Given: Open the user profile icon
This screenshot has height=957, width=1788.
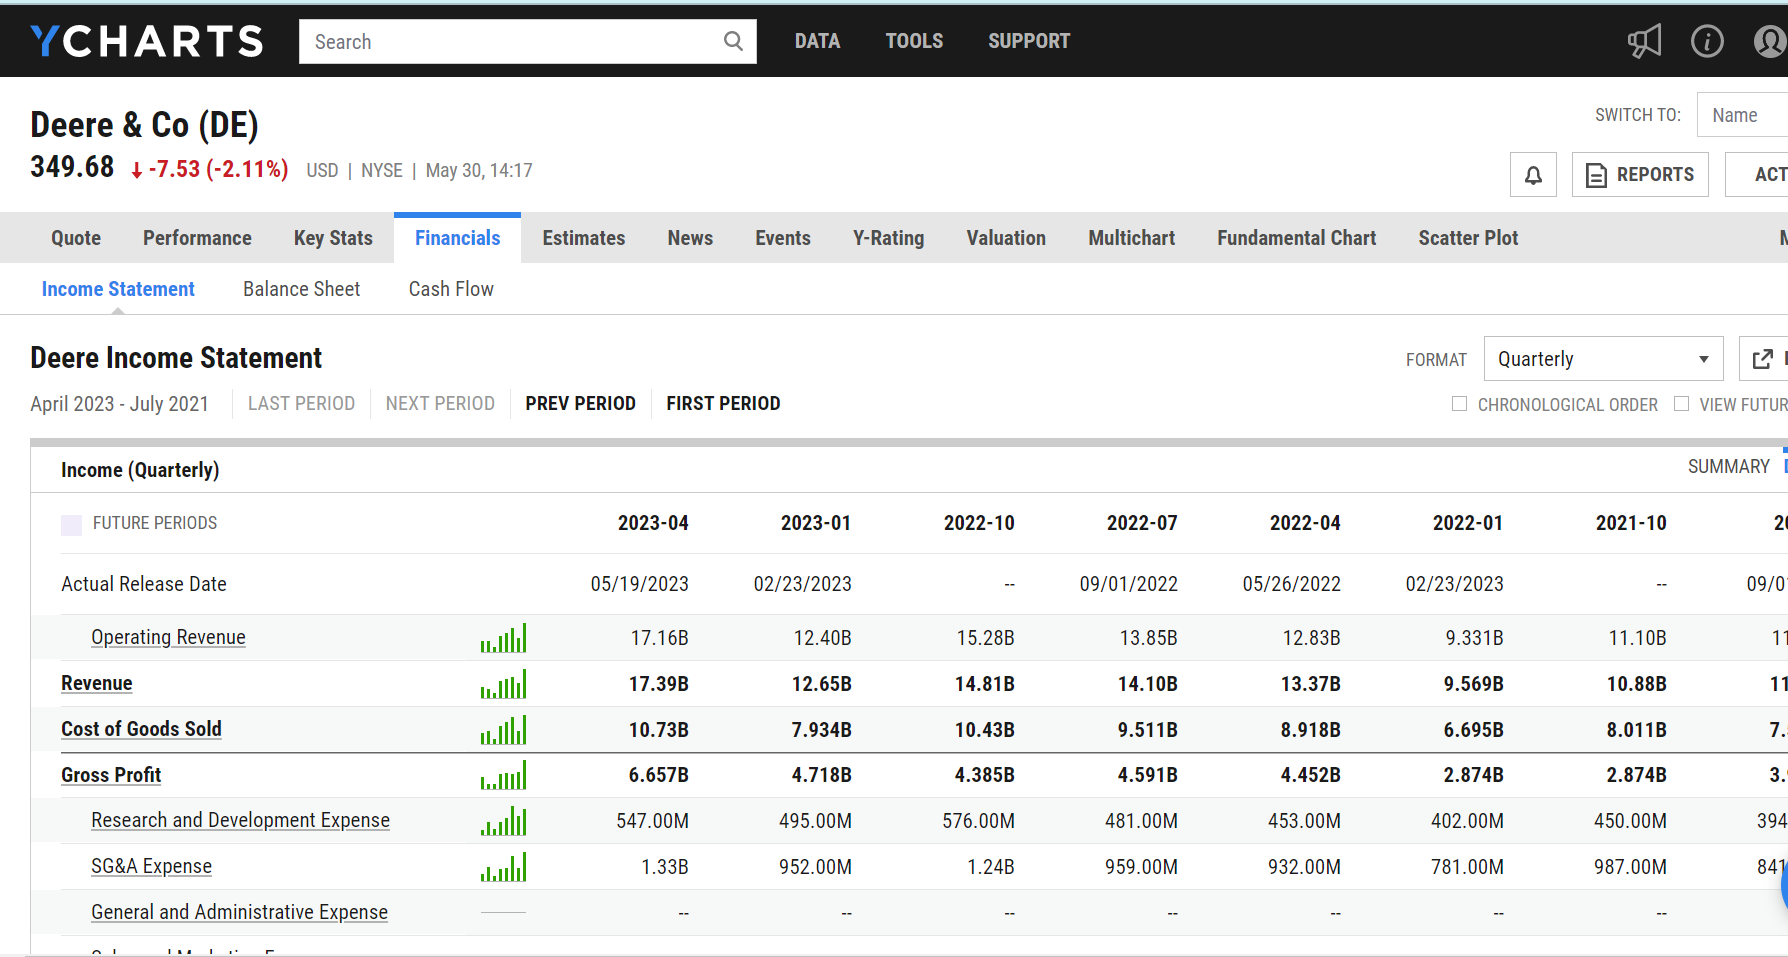Looking at the screenshot, I should (x=1770, y=41).
